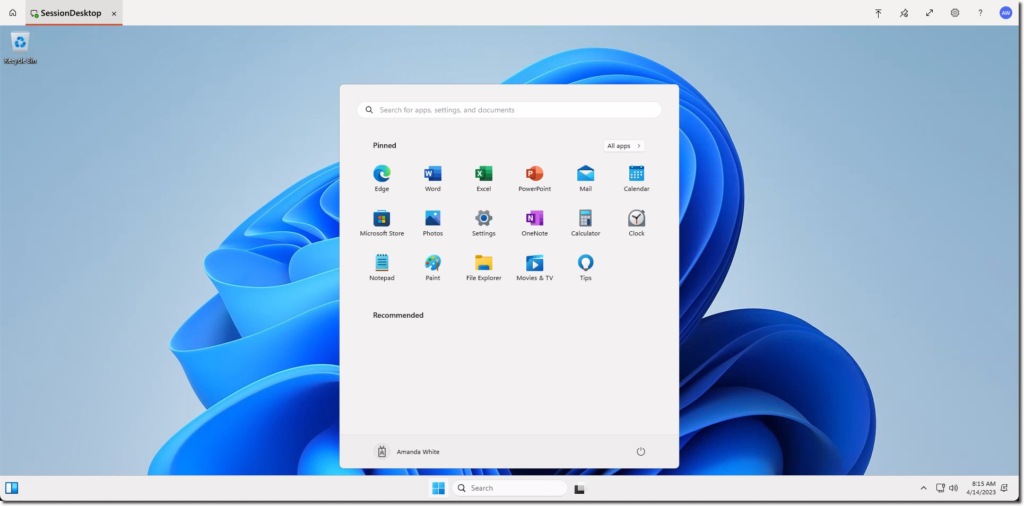The height and width of the screenshot is (506, 1024).
Task: Click the Windows Start button on taskbar
Action: coord(438,488)
